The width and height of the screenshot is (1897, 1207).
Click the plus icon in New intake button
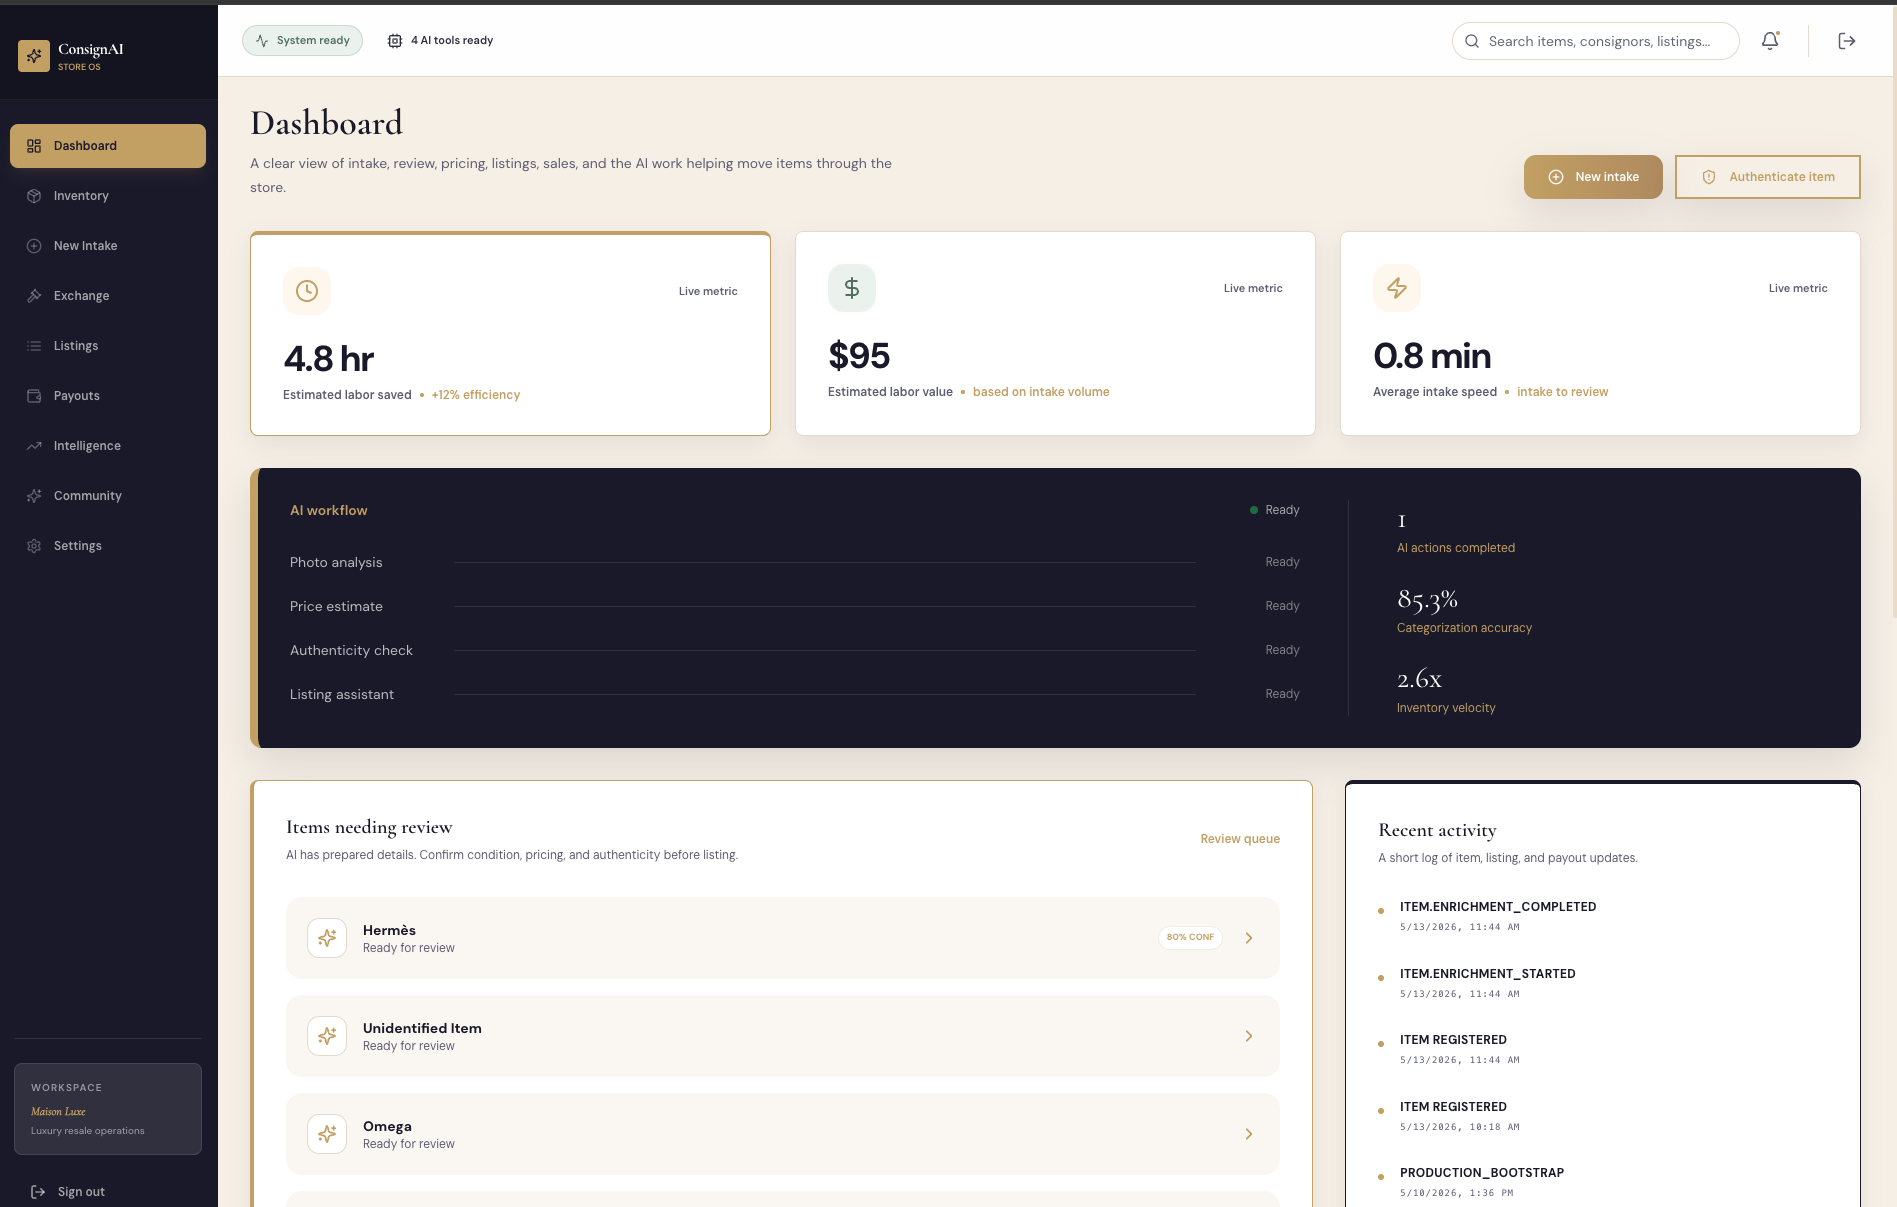1556,177
